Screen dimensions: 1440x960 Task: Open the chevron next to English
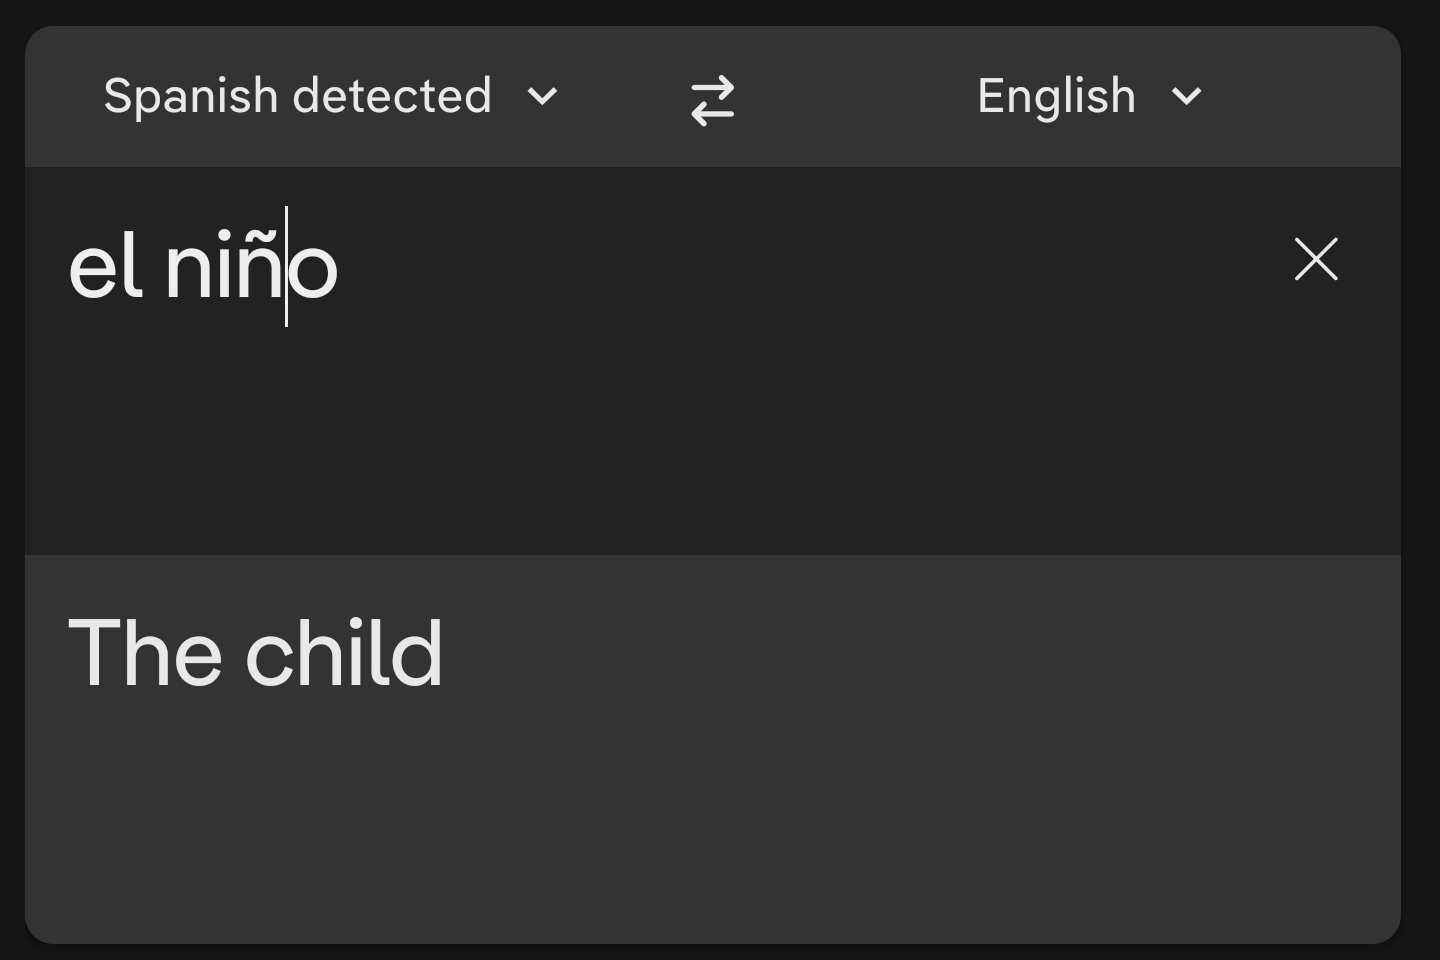click(1186, 97)
